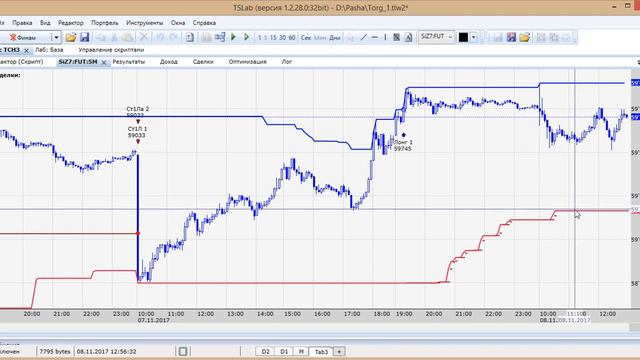Click the Ст1Л 1 59033 marker label
640x360 pixels.
tap(137, 132)
